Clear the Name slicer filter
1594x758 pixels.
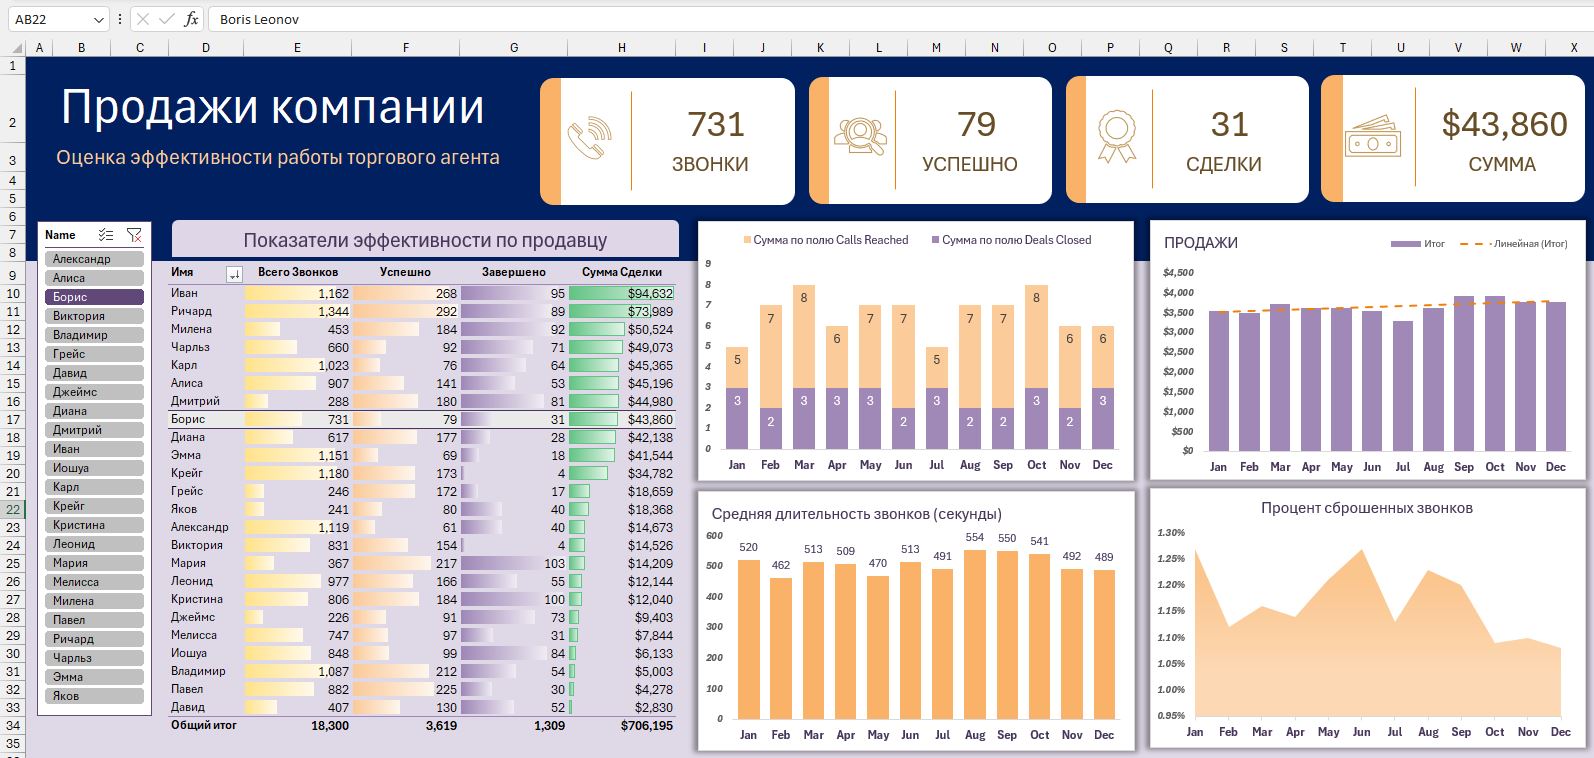click(x=134, y=235)
